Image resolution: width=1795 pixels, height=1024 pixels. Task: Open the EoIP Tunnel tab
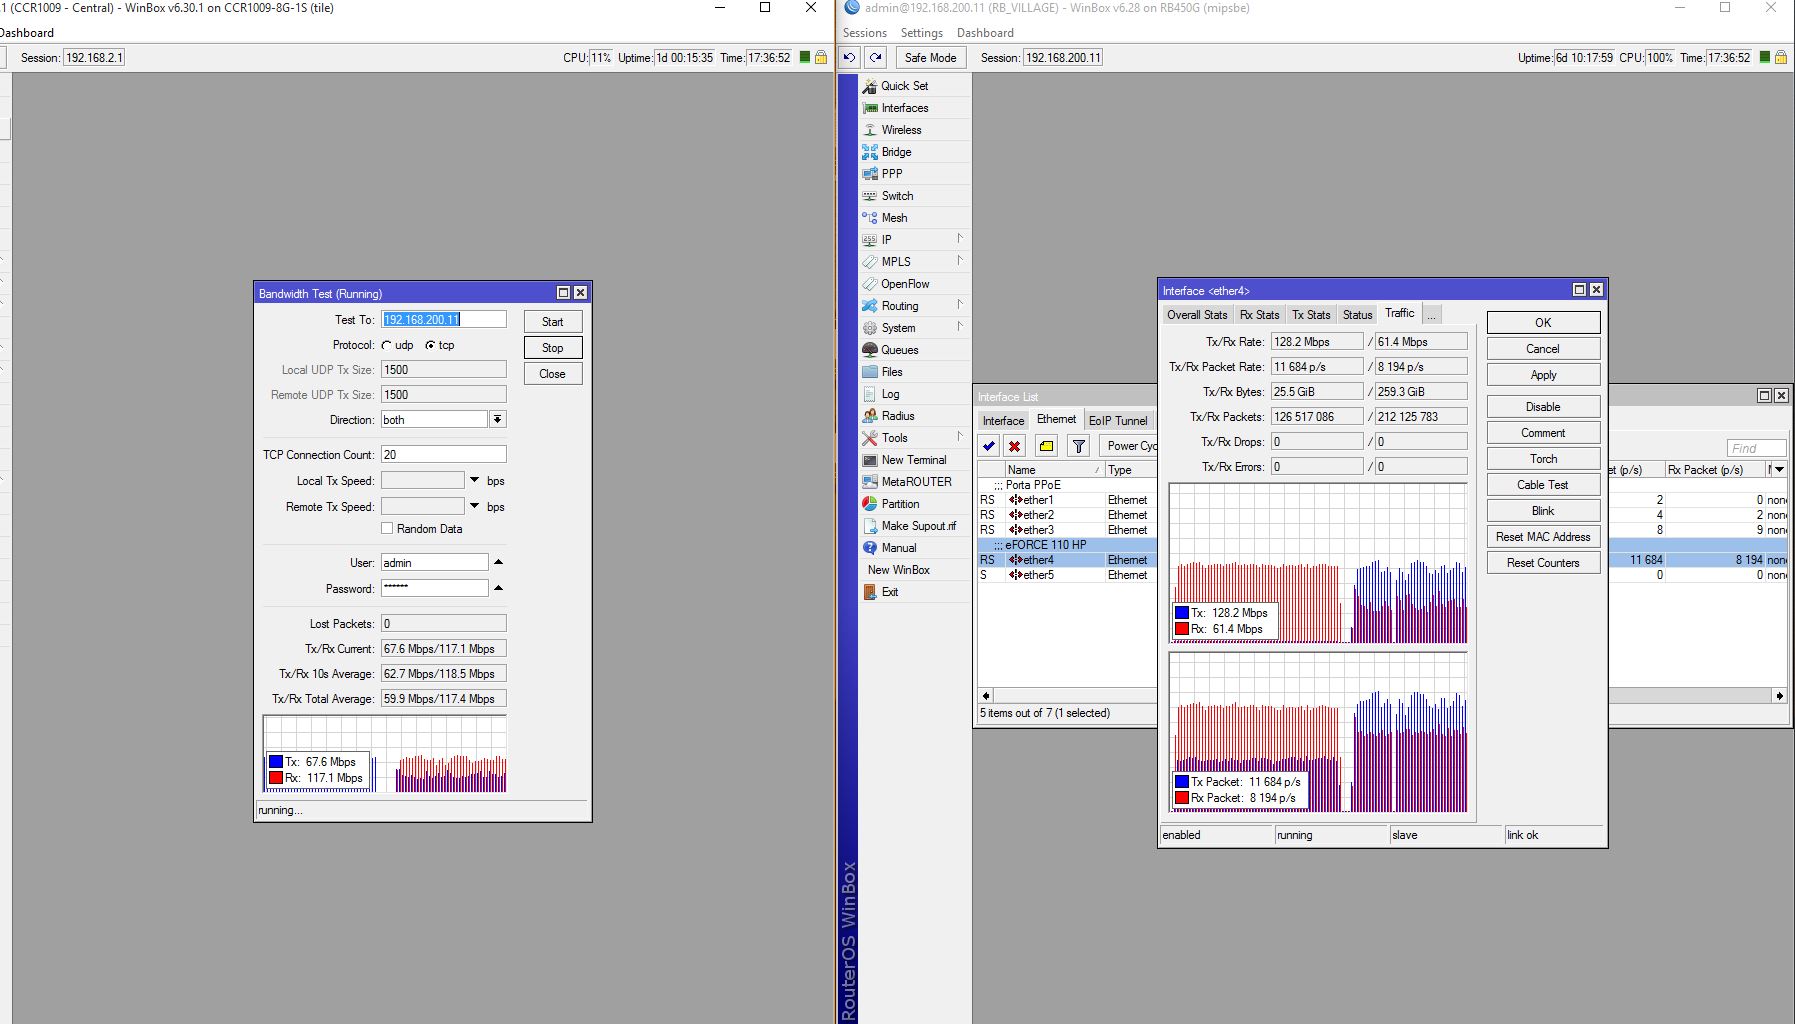pyautogui.click(x=1117, y=421)
